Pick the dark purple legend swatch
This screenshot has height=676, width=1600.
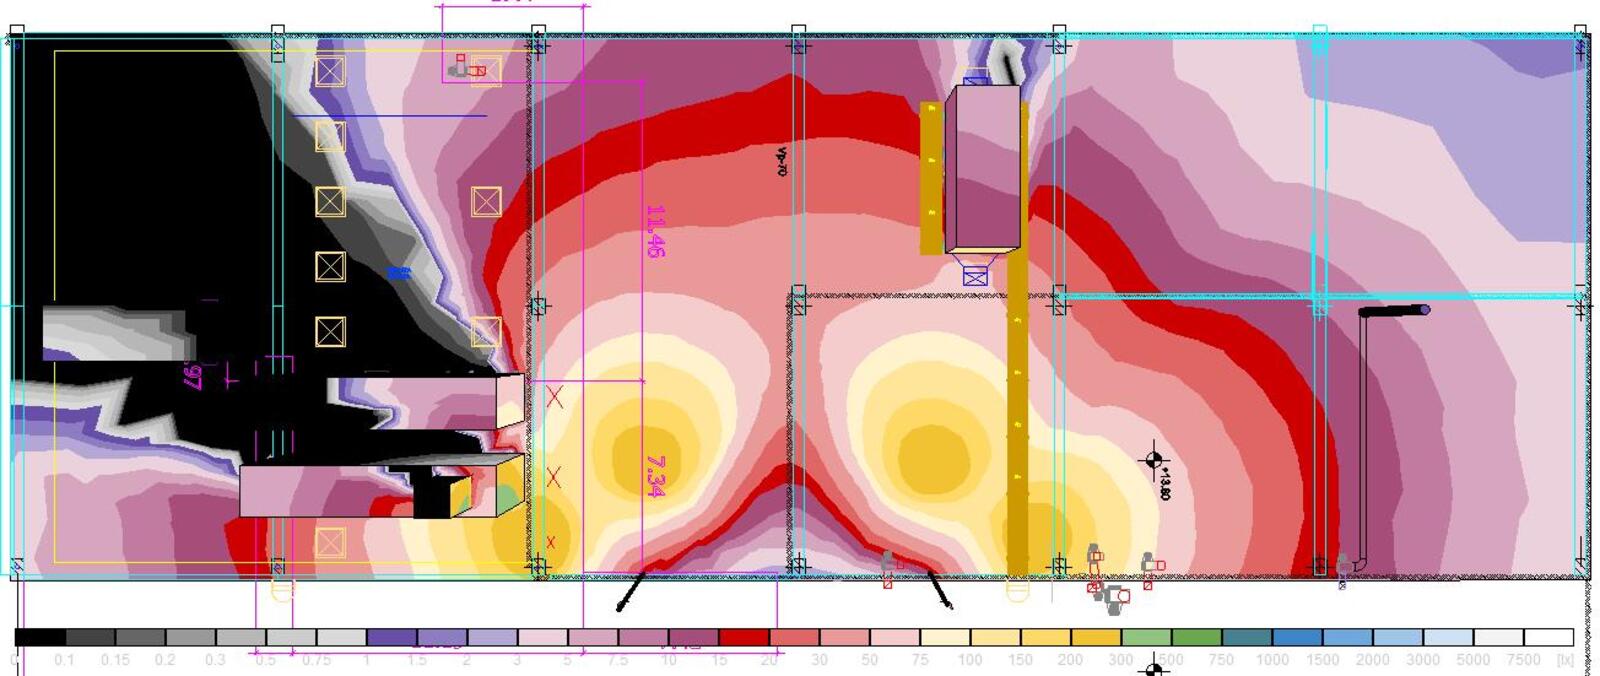(392, 637)
